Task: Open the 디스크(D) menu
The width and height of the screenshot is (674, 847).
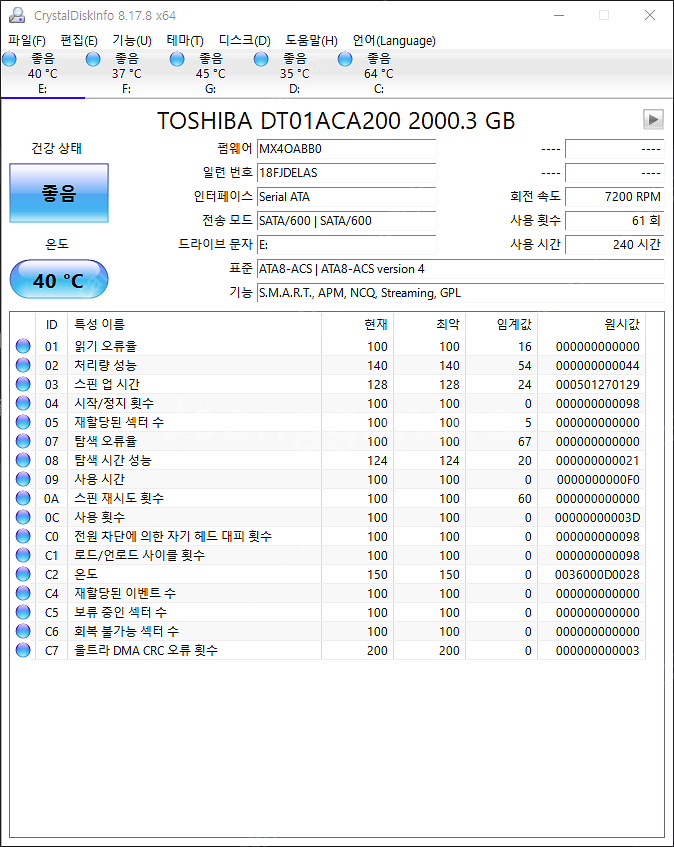Action: [244, 41]
